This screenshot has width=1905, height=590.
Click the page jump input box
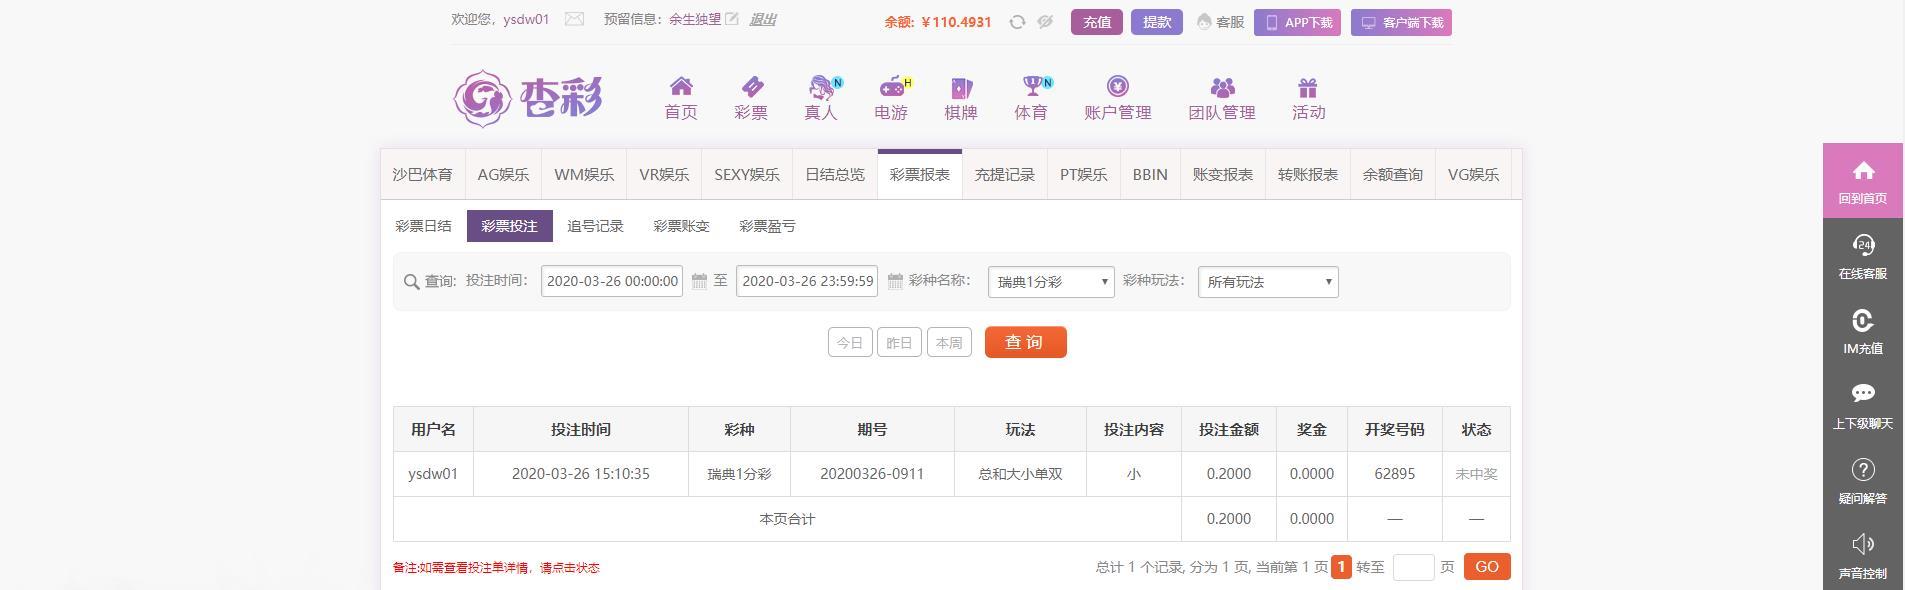tap(1413, 567)
